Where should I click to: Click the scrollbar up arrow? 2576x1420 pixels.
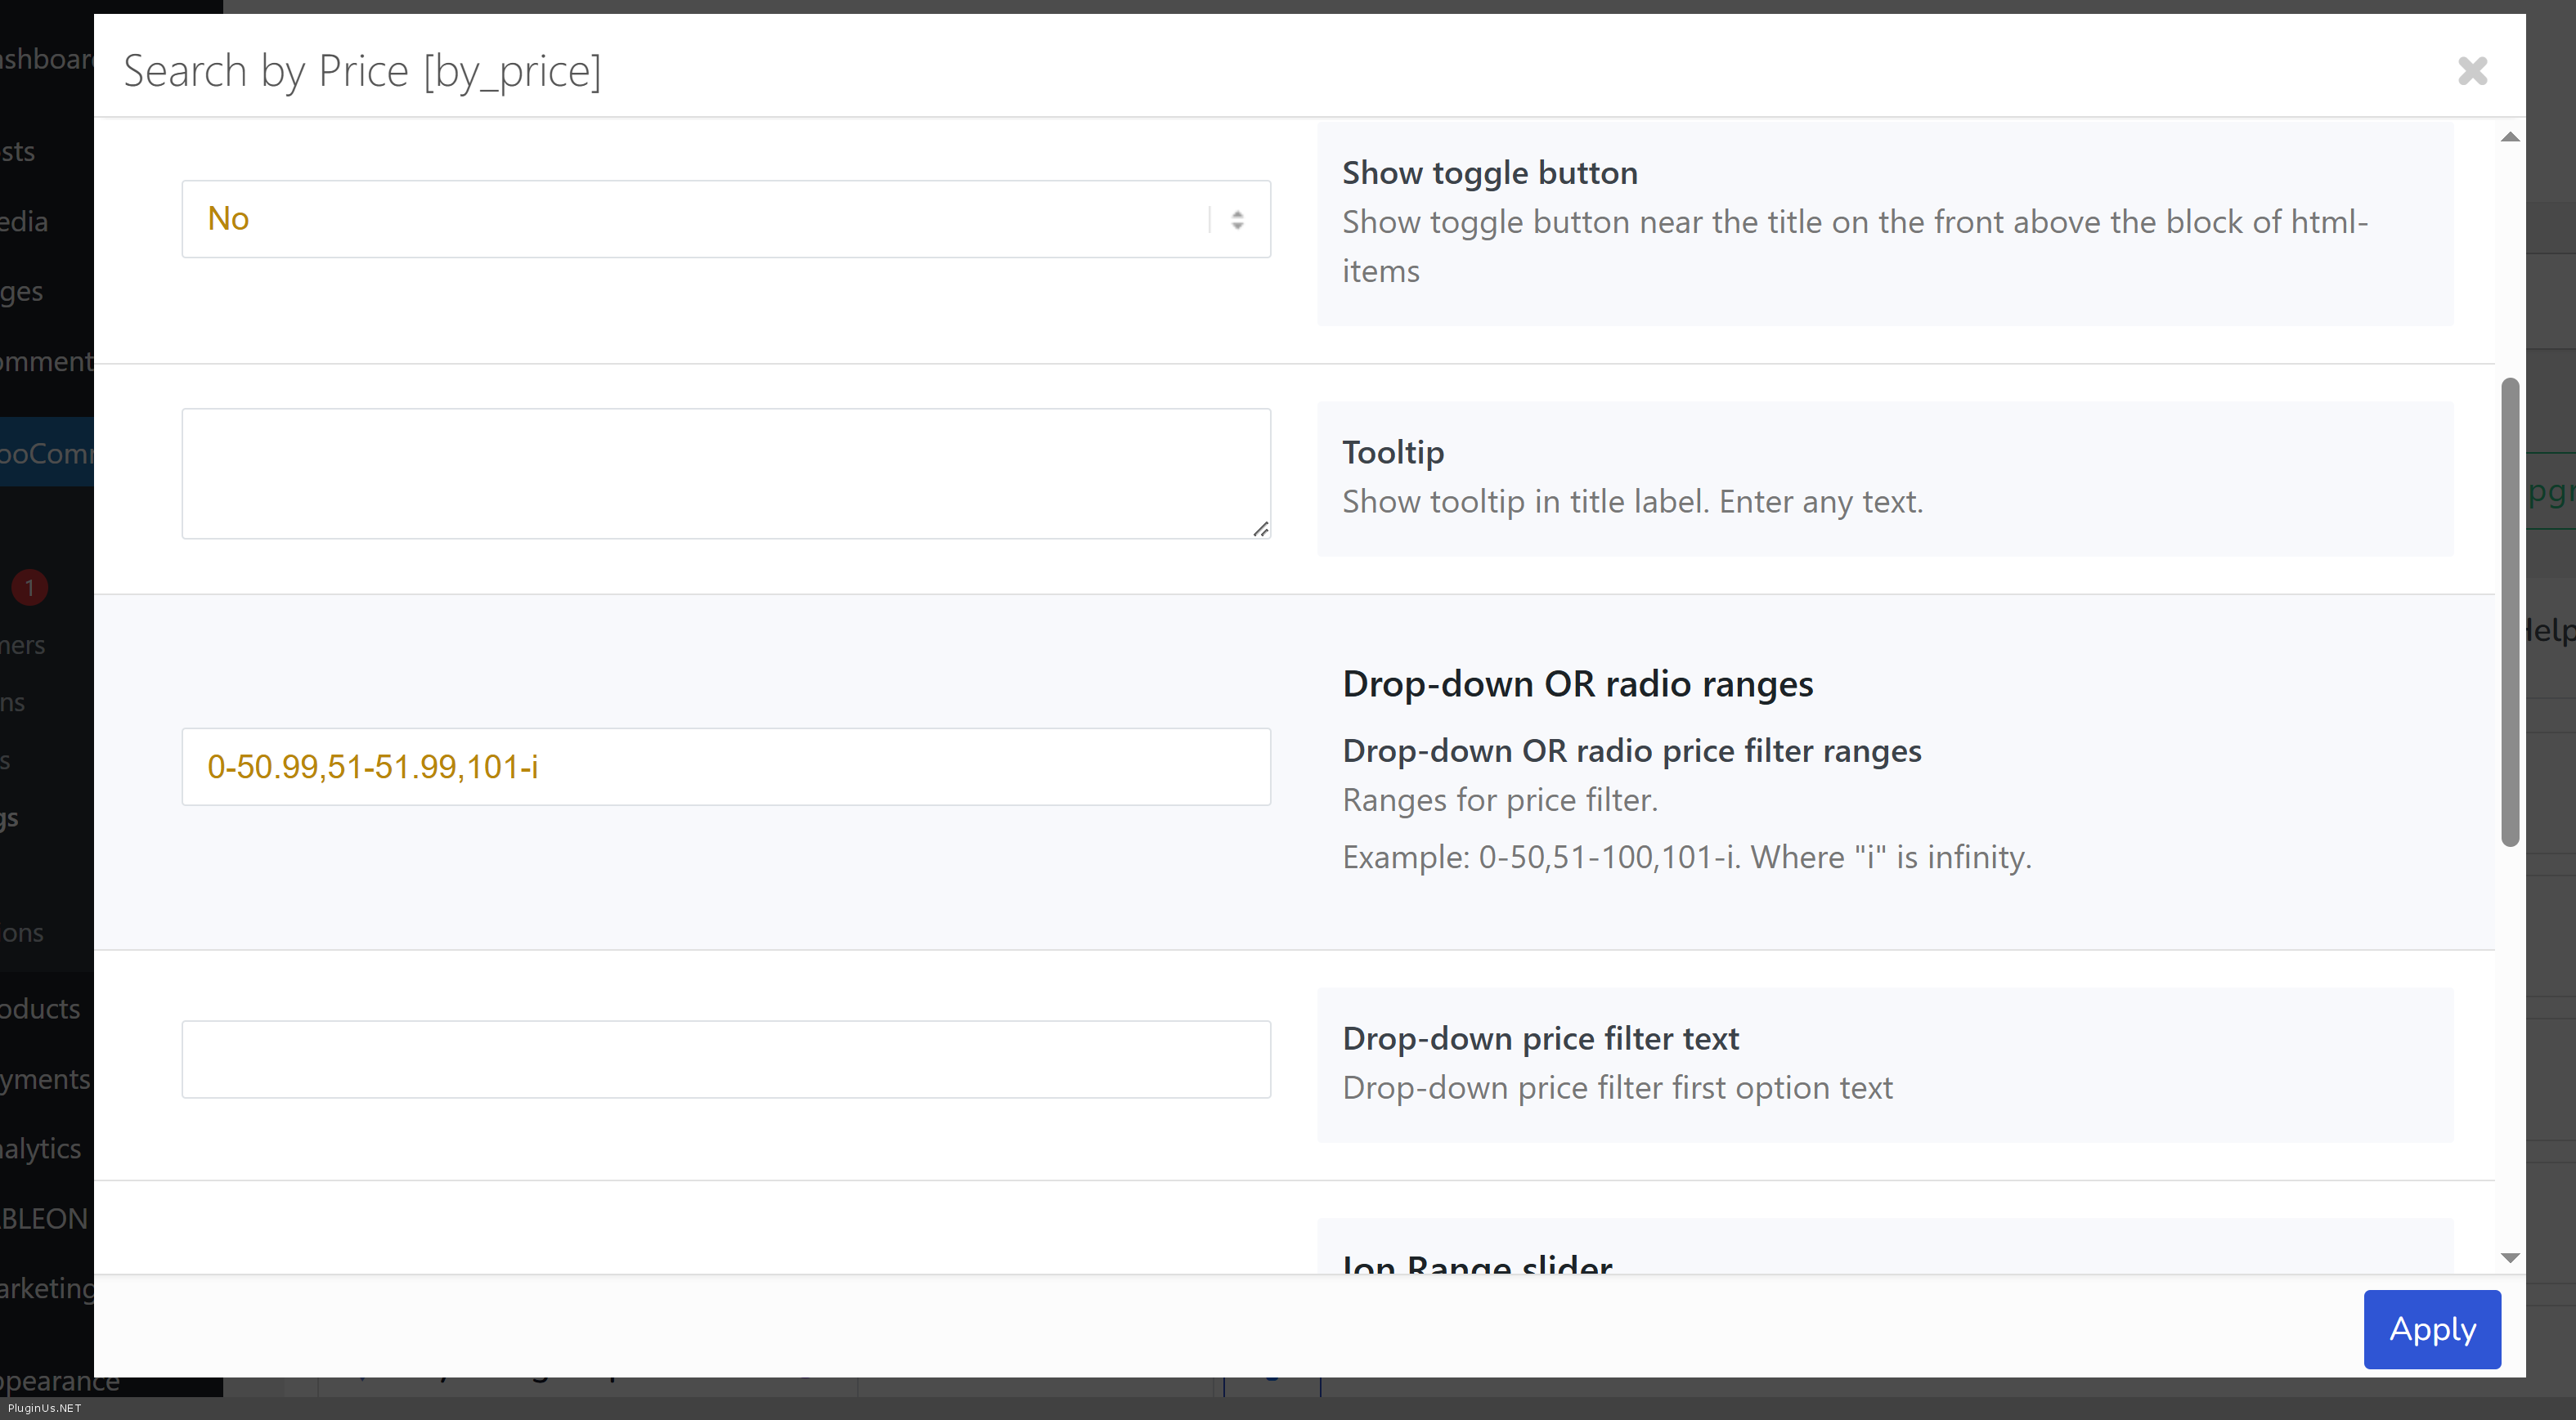point(2509,137)
